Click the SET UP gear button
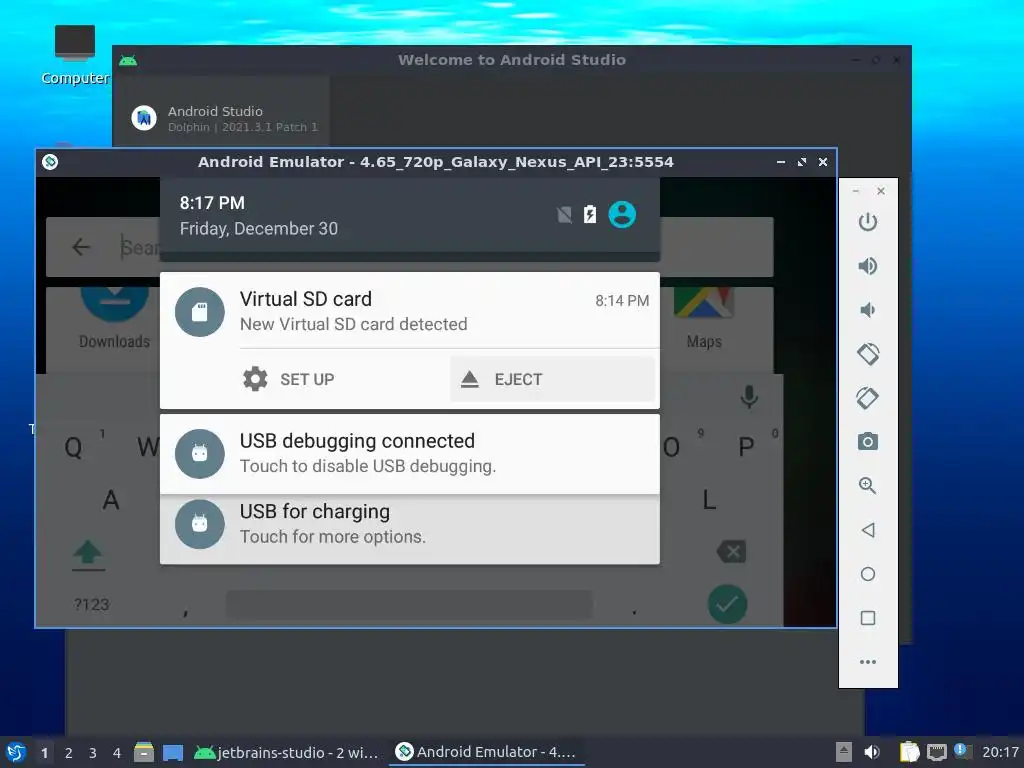This screenshot has width=1024, height=768. 288,379
